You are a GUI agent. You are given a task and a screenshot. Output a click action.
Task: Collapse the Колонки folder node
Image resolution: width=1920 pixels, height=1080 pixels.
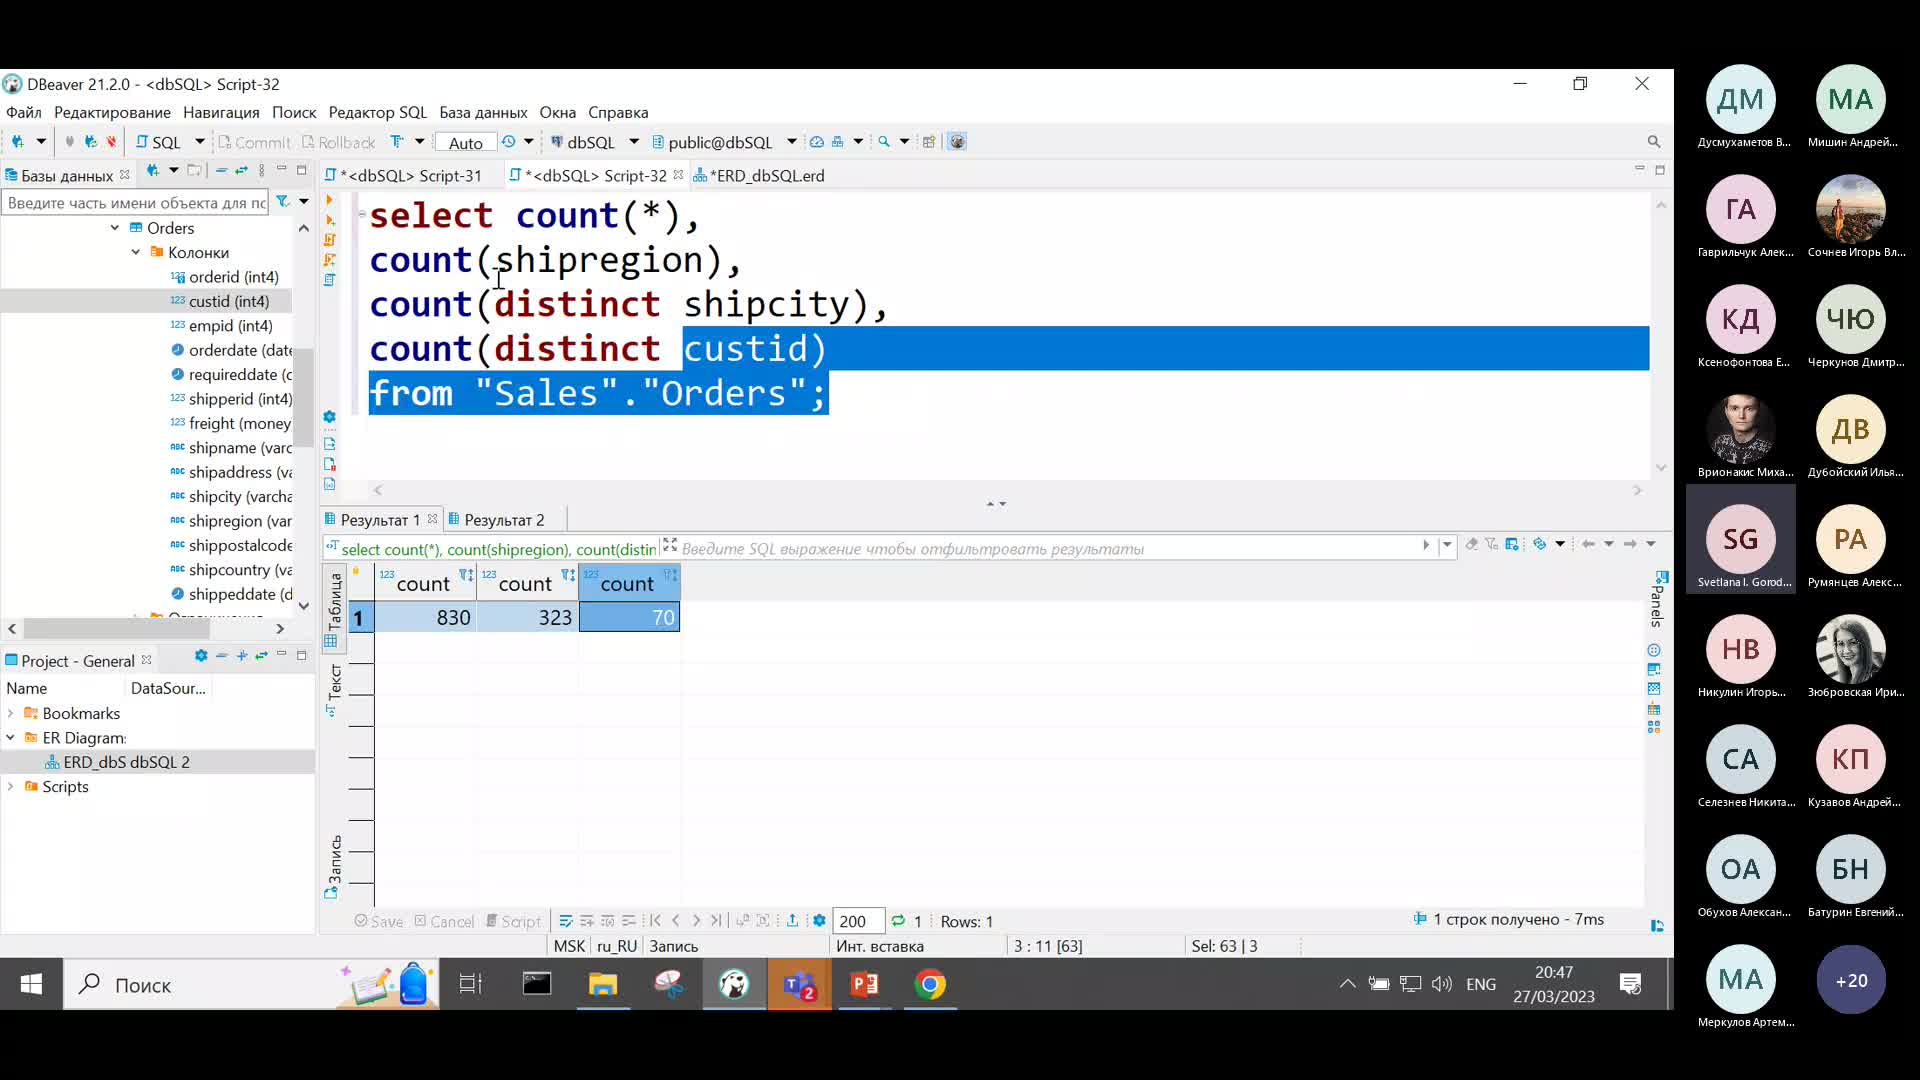(136, 252)
